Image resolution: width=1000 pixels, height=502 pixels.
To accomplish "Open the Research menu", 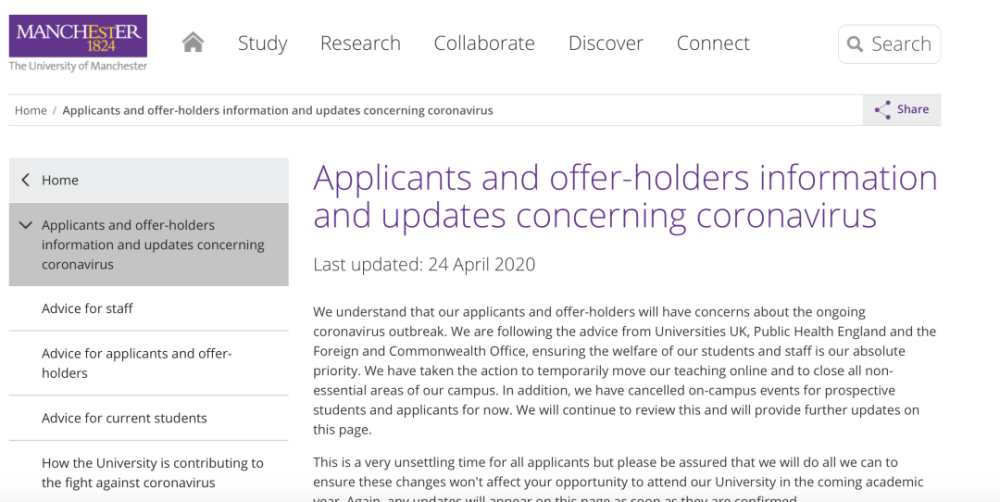I will click(x=360, y=43).
